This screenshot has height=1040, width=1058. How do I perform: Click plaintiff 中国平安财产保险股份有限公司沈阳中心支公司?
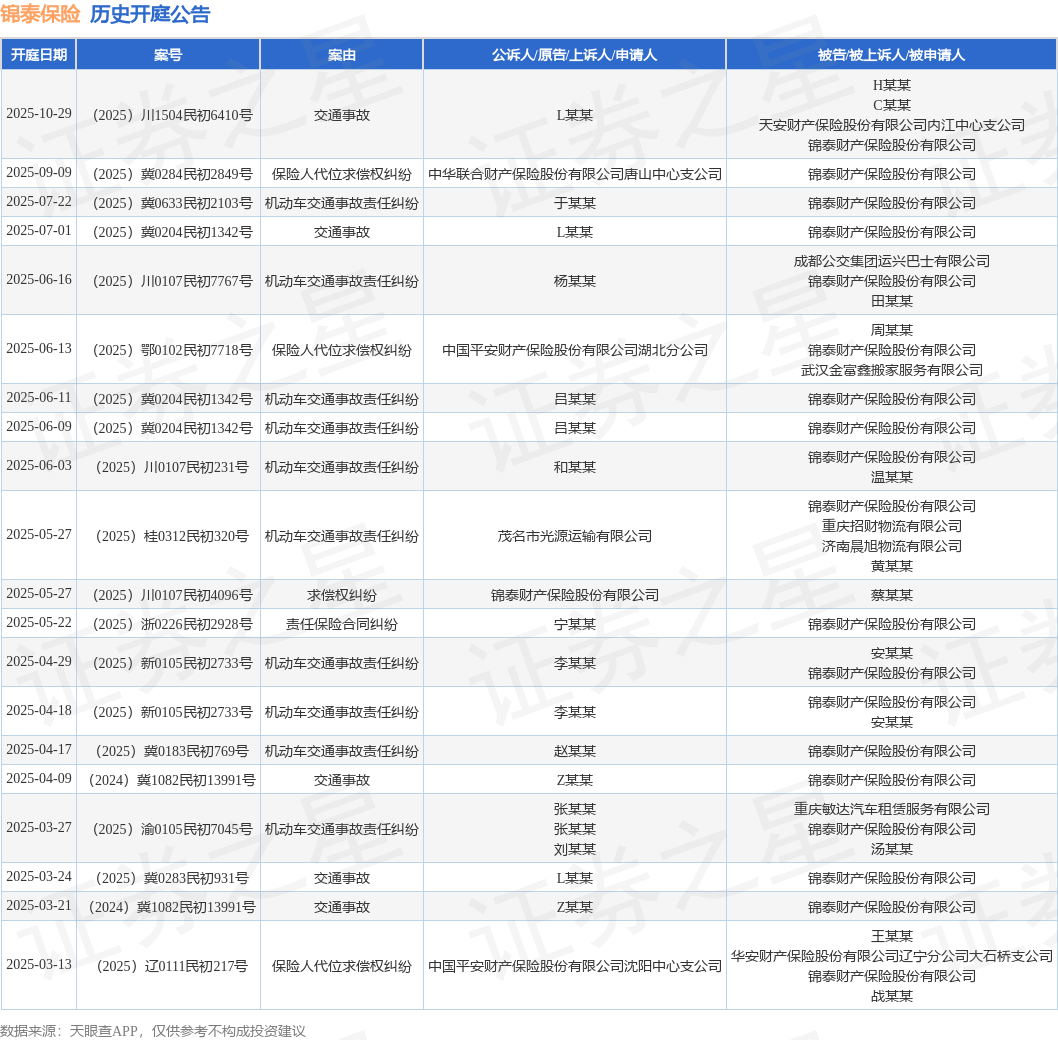pos(575,966)
